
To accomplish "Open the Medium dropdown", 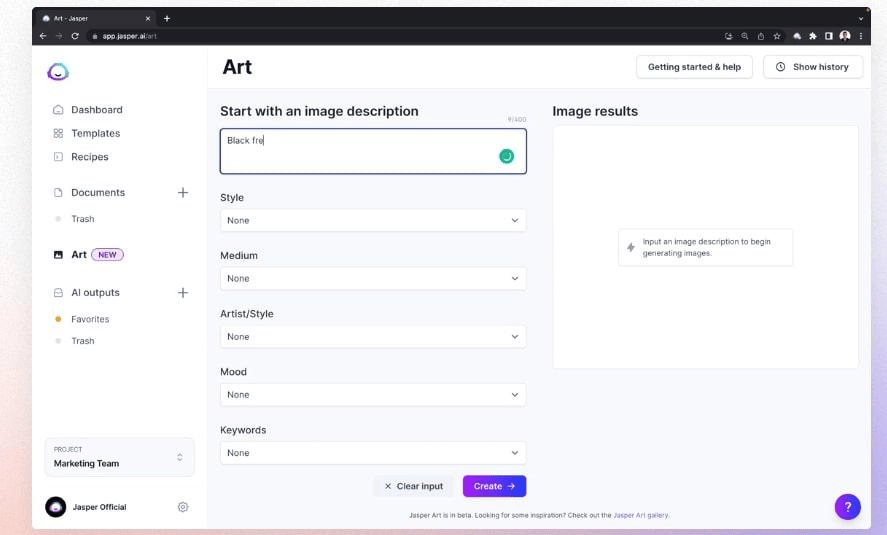I will coord(373,278).
